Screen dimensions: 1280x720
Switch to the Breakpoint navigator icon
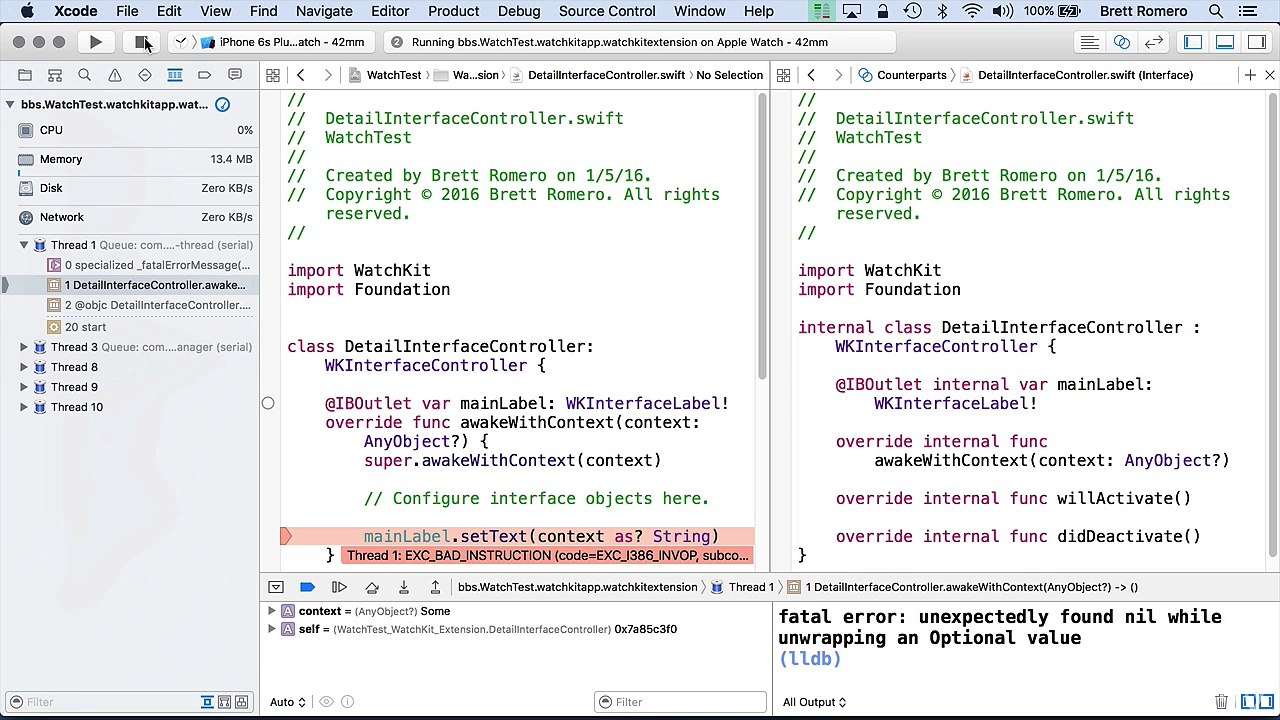(205, 75)
